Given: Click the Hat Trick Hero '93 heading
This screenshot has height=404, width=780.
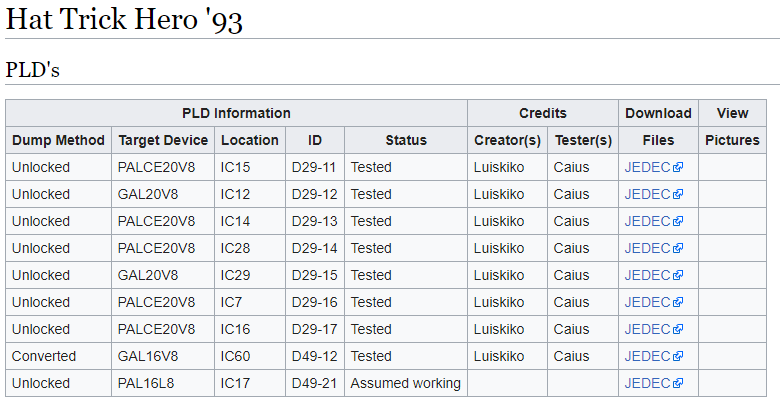Looking at the screenshot, I should 124,20.
